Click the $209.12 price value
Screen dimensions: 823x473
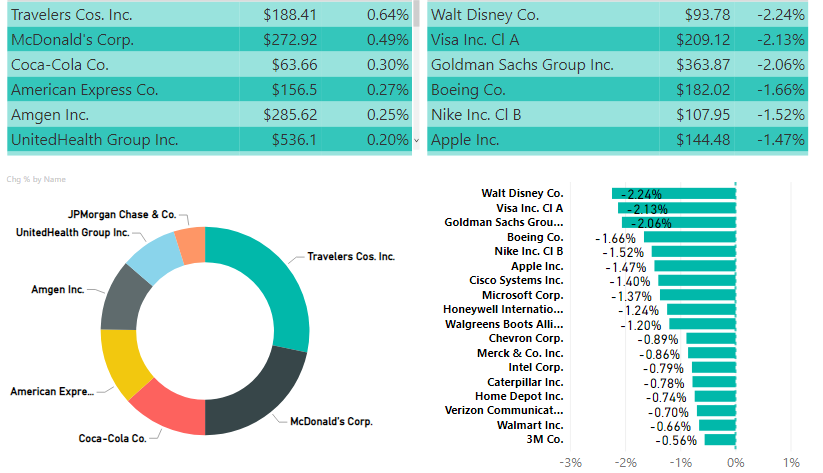(x=703, y=40)
